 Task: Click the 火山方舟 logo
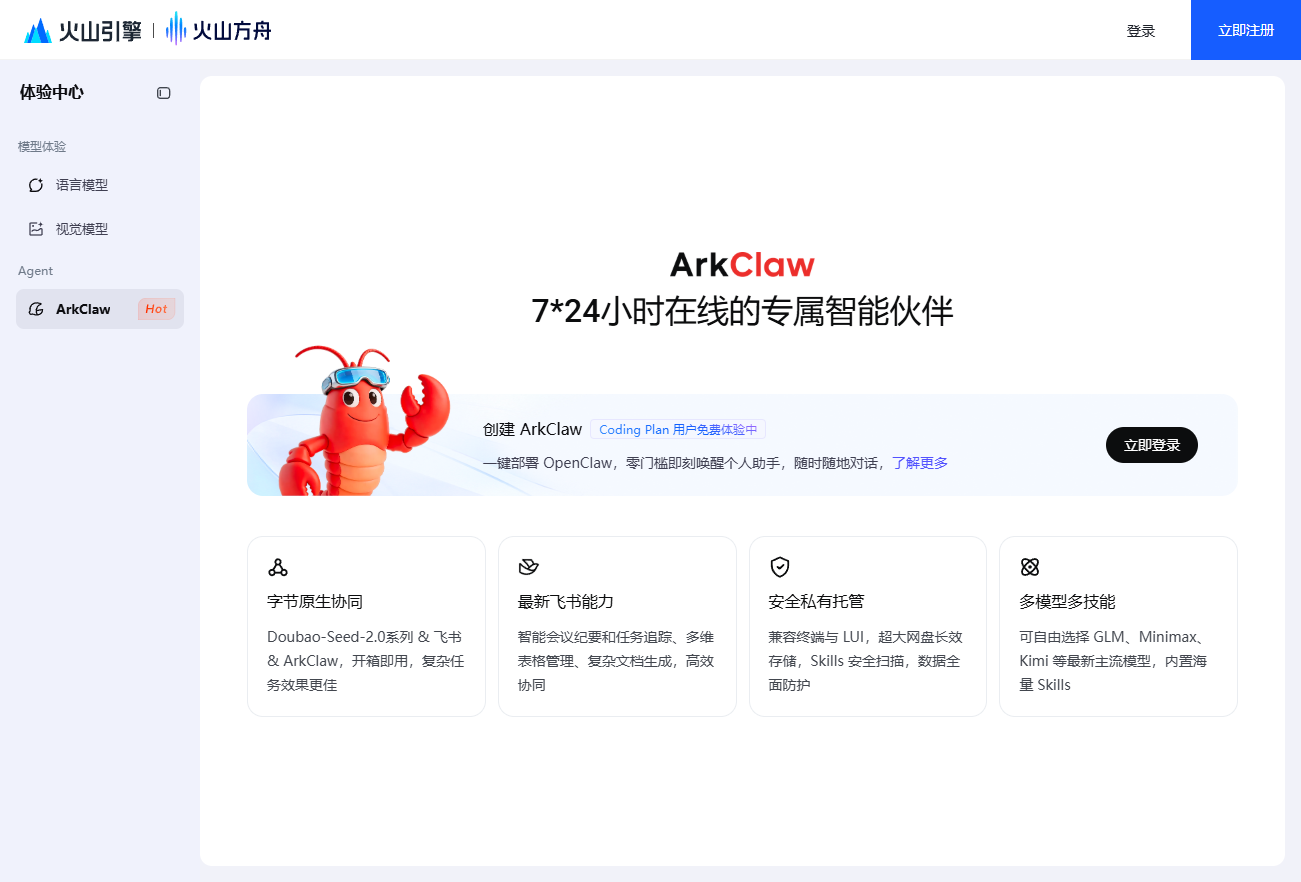[x=216, y=29]
